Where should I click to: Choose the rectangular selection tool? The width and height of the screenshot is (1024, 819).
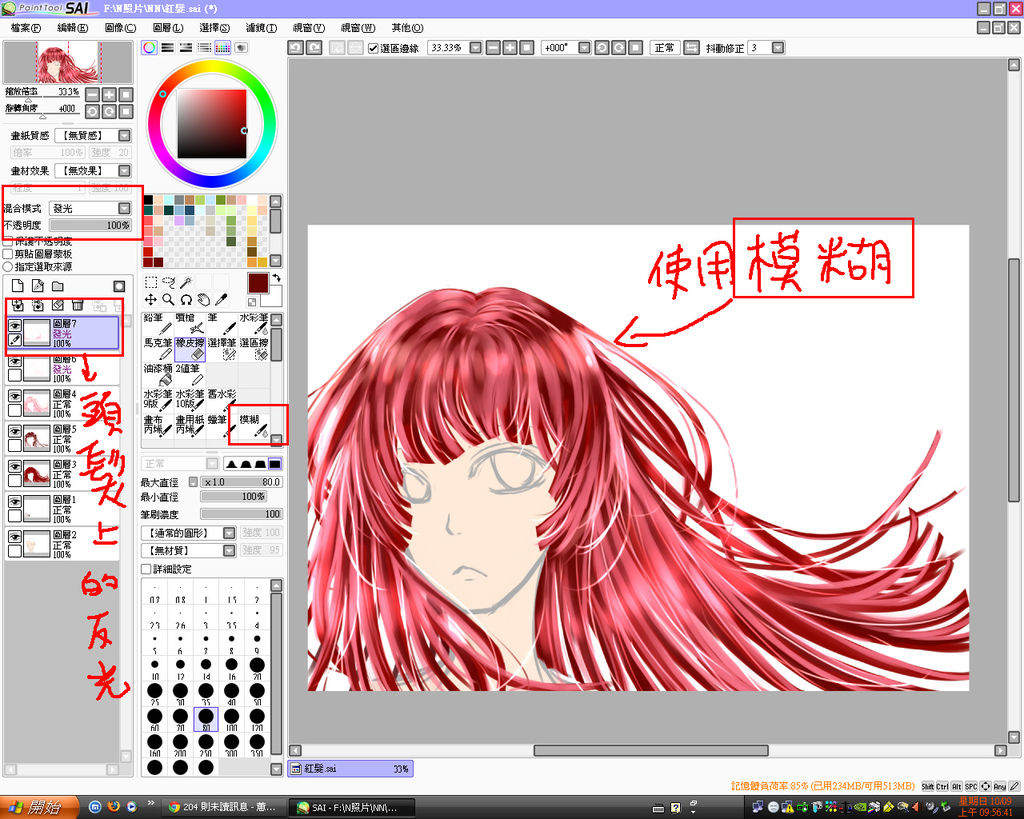click(x=151, y=282)
